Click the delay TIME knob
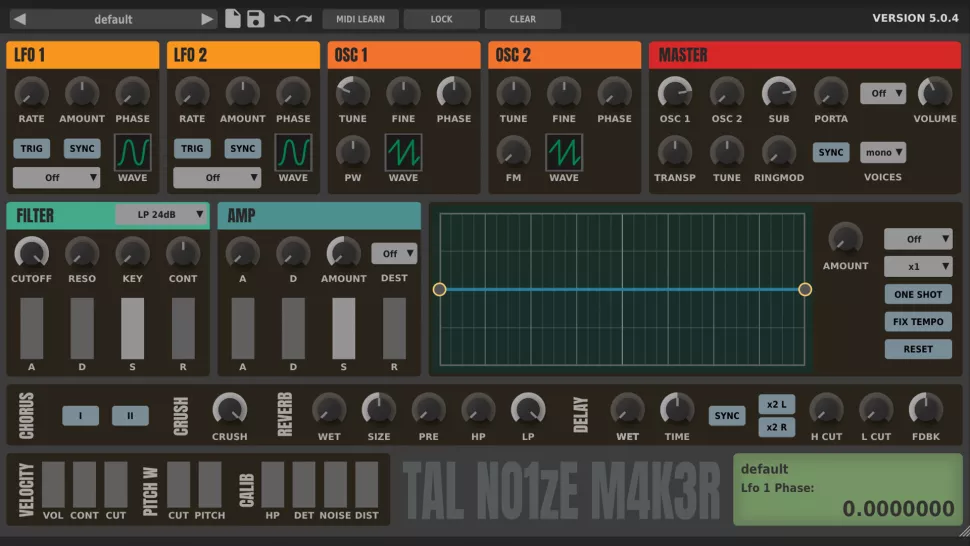The height and width of the screenshot is (546, 970). (677, 410)
